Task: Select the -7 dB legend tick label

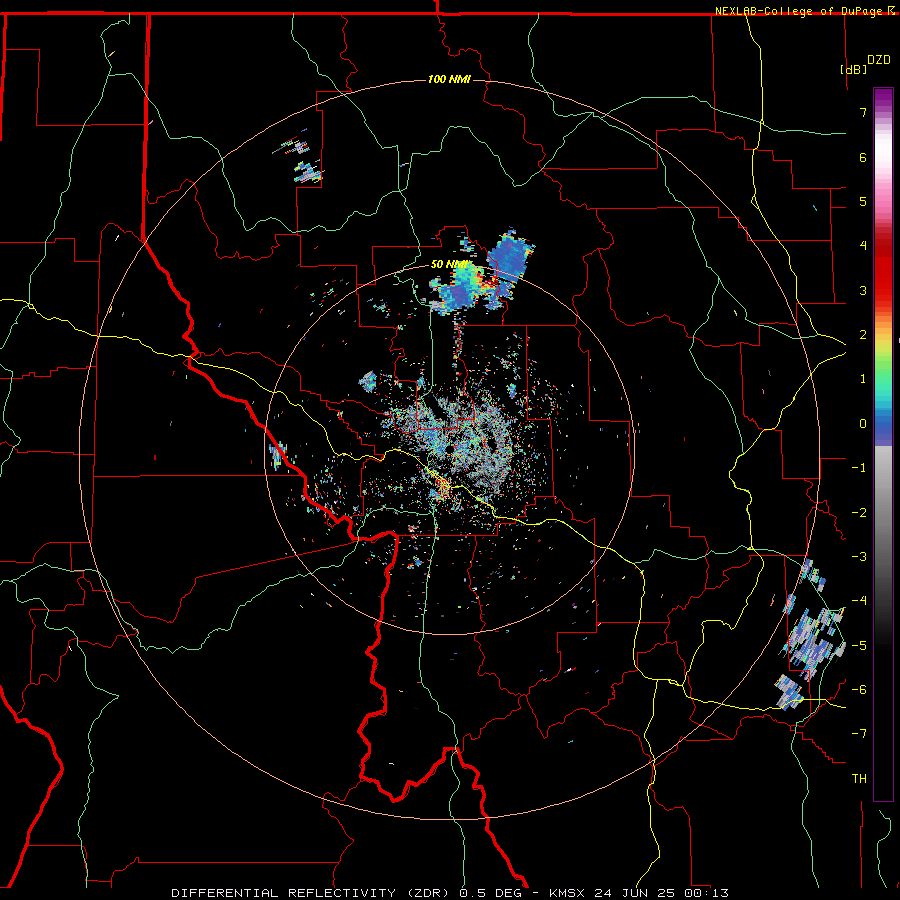Action: coord(859,734)
